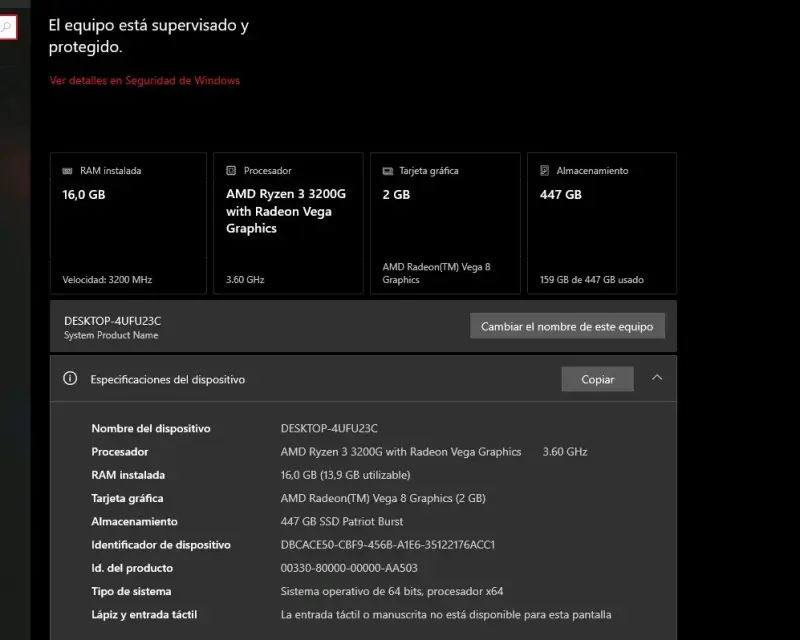Click 447 GB SSD Patriot Burst value

342,522
